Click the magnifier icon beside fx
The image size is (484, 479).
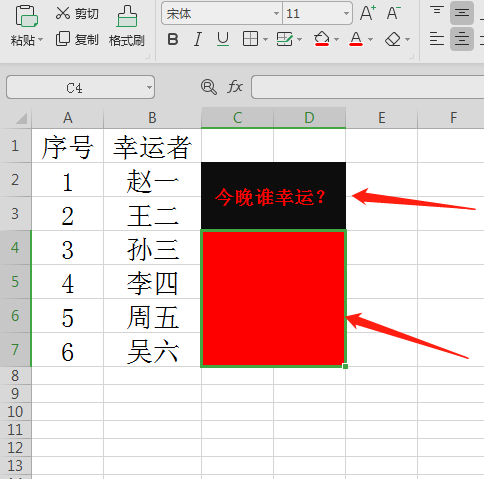(209, 87)
